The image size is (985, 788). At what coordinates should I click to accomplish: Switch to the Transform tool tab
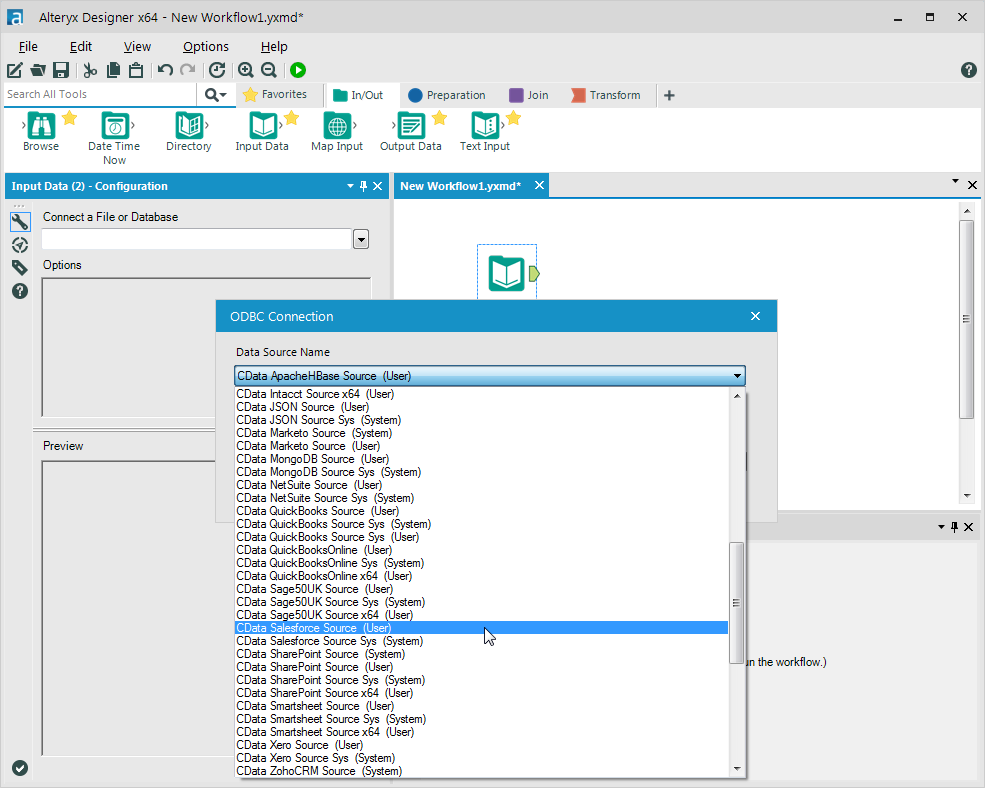606,95
